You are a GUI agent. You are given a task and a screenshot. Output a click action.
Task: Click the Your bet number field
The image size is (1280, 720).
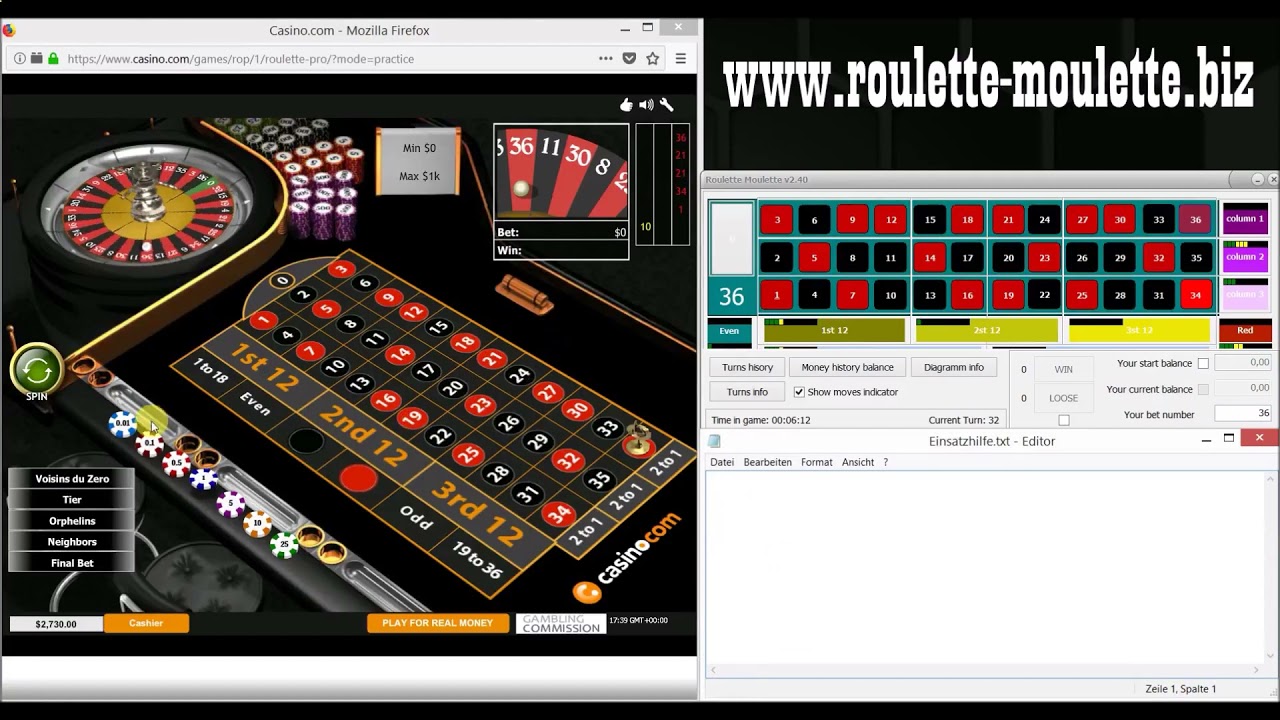click(1243, 414)
